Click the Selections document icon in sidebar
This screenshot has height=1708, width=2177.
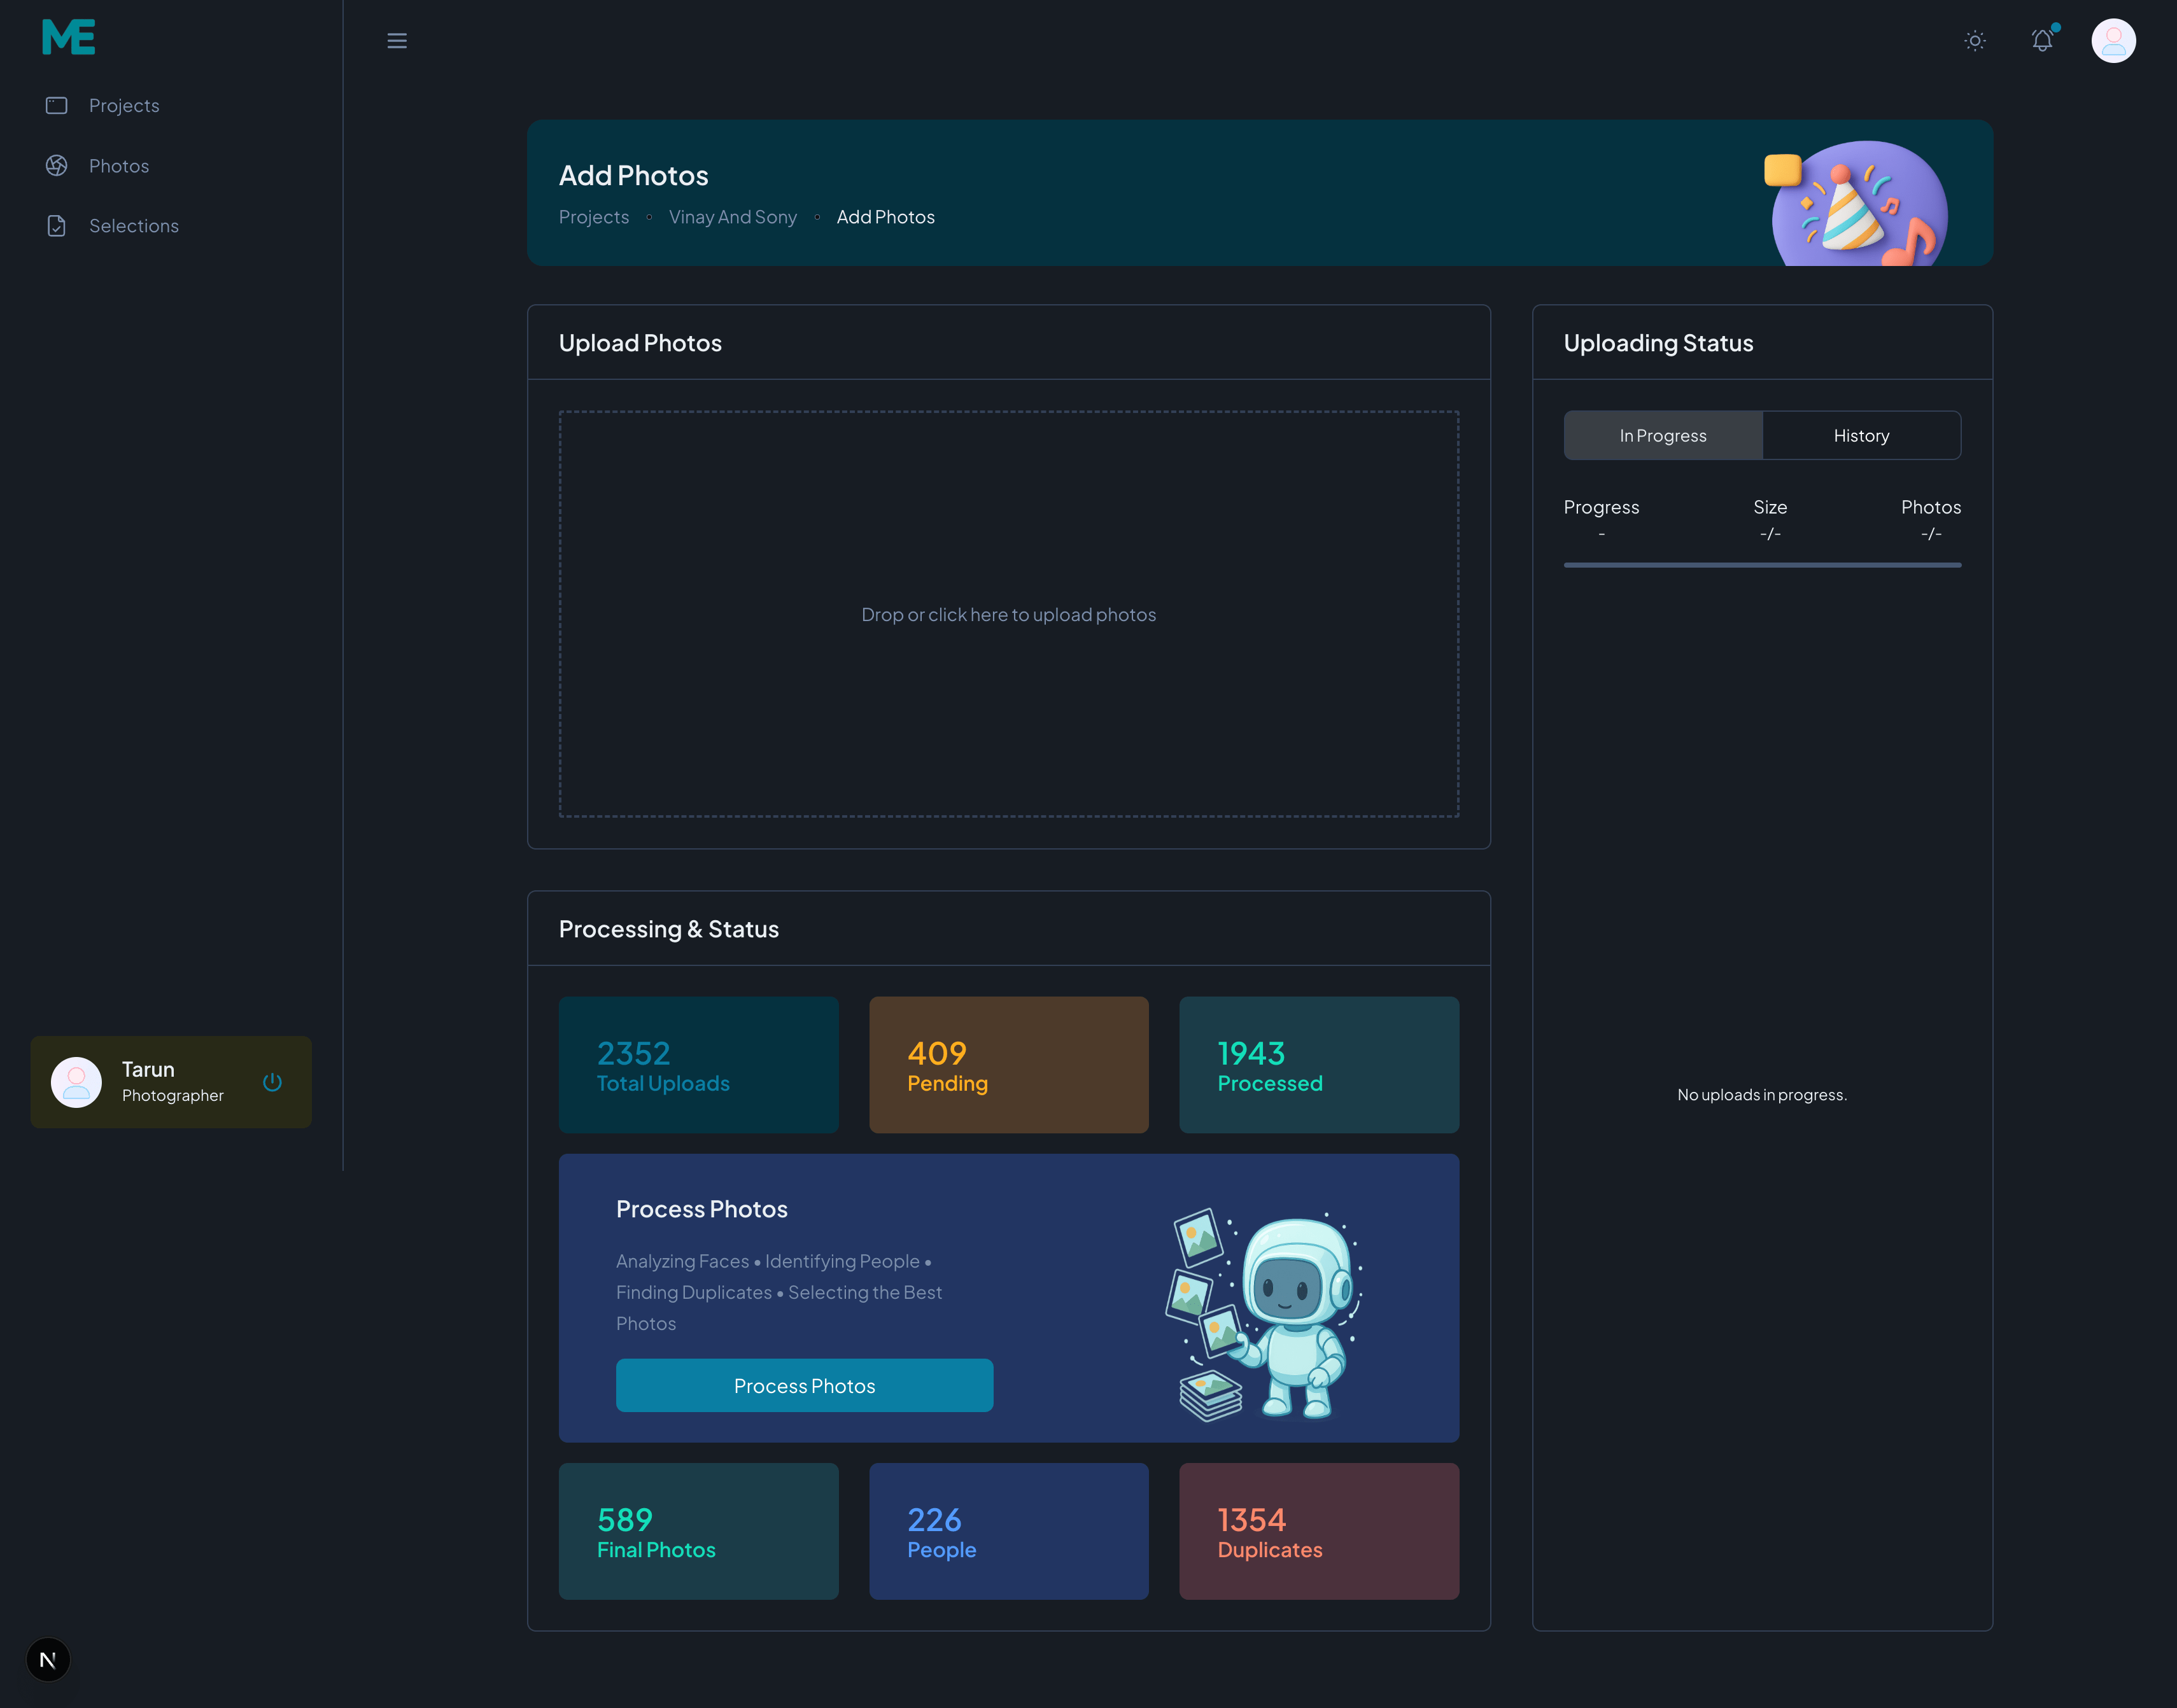tap(57, 226)
